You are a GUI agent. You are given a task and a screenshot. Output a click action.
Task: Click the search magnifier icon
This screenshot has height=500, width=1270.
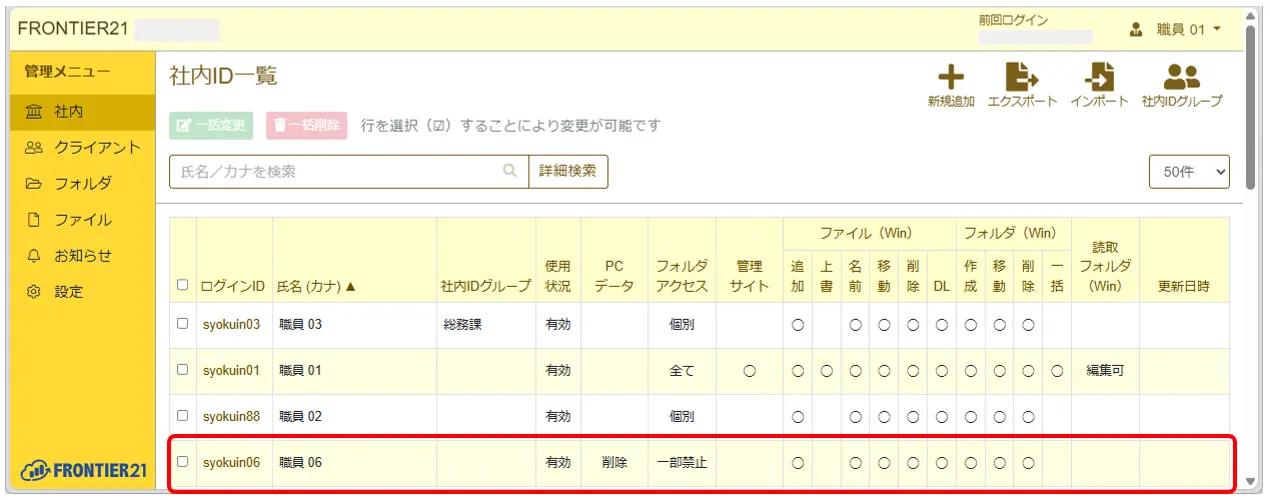(x=510, y=171)
